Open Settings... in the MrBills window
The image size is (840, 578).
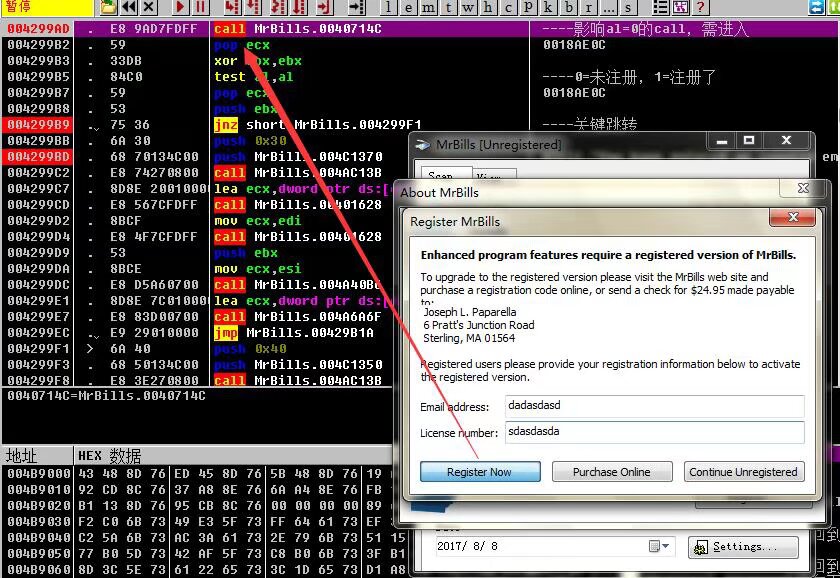(743, 547)
